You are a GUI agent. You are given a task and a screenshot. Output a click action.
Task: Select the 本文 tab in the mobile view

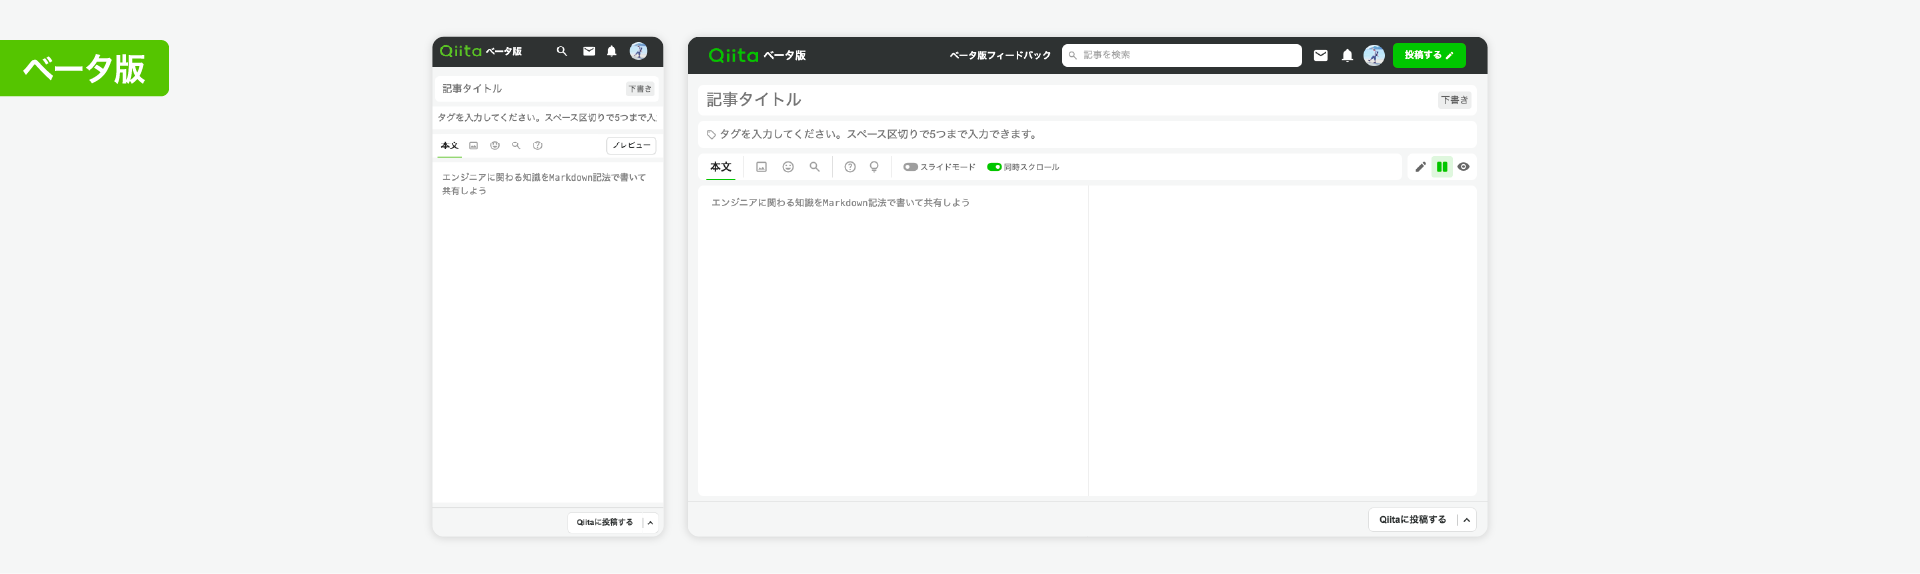[x=450, y=146]
